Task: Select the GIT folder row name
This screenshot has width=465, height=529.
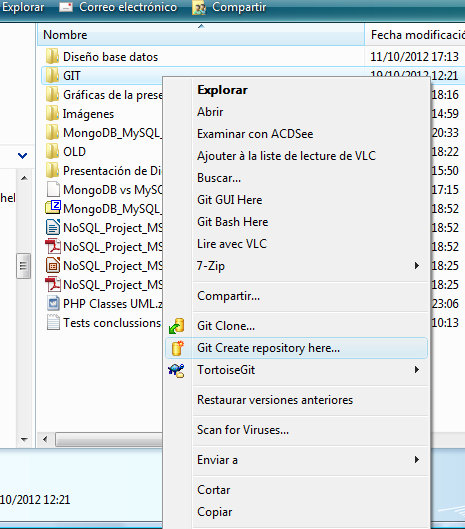Action: [x=72, y=76]
